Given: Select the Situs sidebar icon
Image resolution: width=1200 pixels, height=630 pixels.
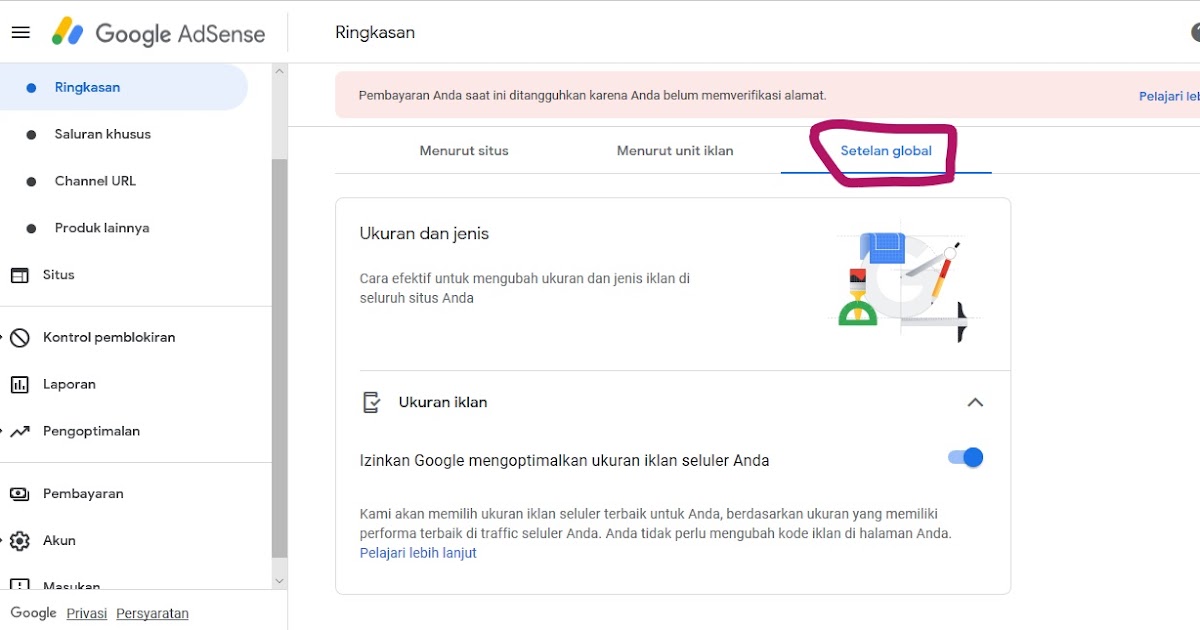Looking at the screenshot, I should point(22,274).
